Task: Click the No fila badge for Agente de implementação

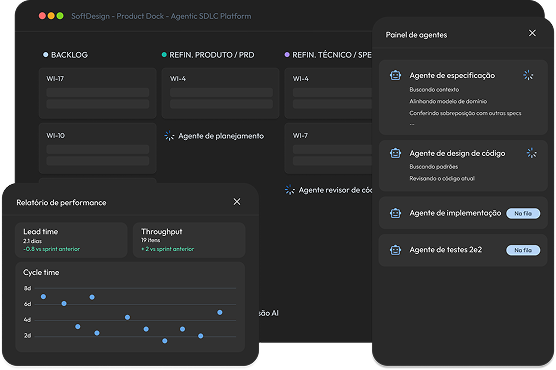Action: click(x=523, y=213)
